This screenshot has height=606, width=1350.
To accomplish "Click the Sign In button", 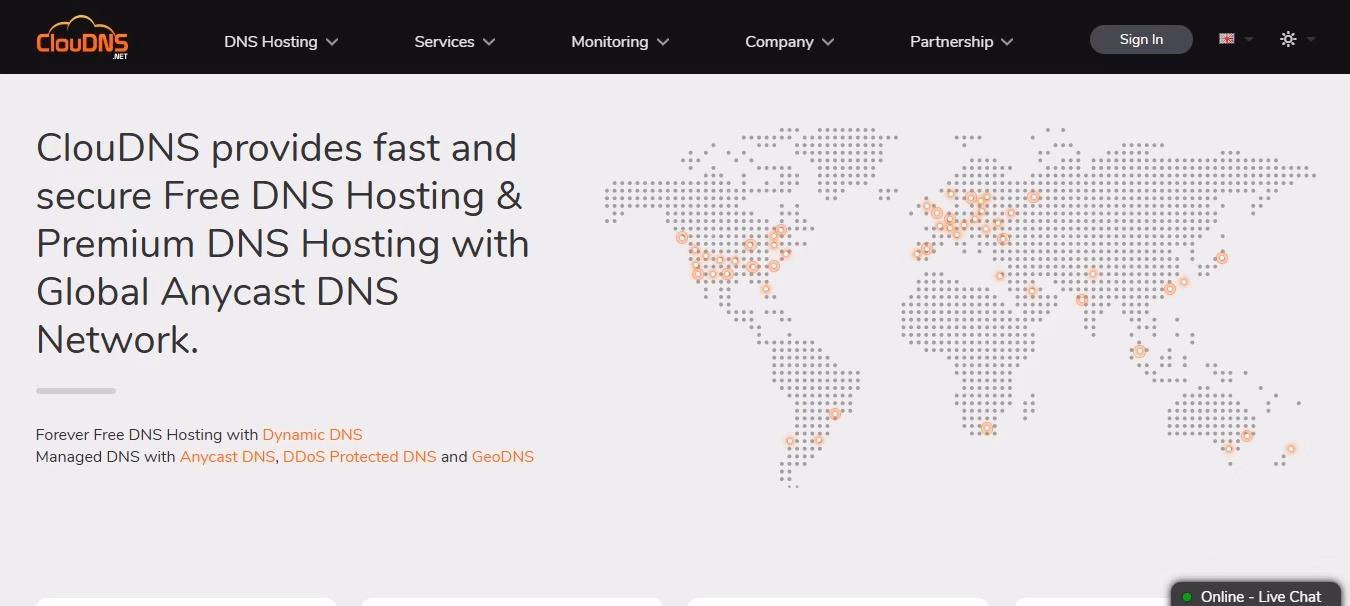I will click(1141, 39).
